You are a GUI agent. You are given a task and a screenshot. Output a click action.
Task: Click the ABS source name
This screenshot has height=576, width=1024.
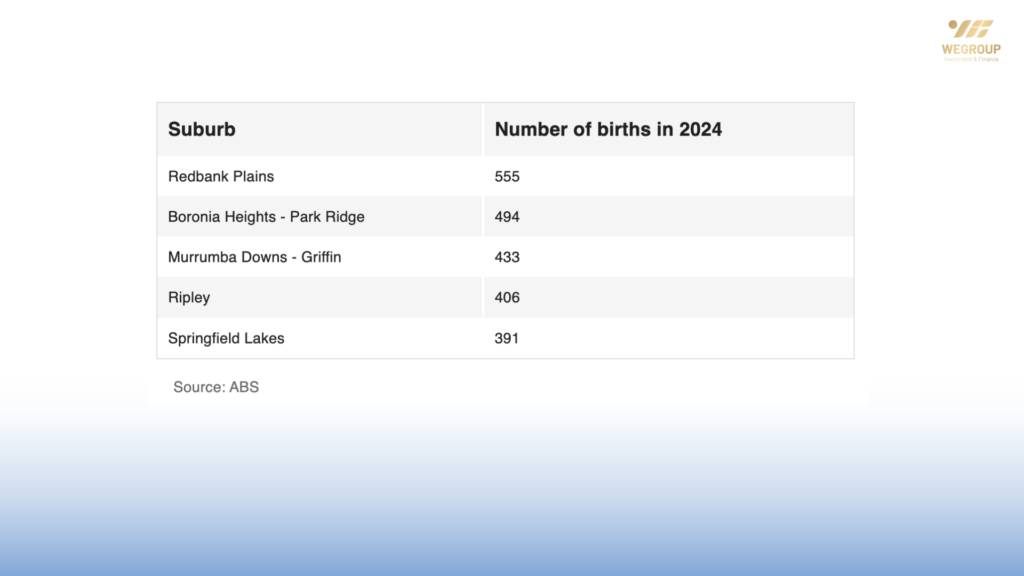pos(244,387)
